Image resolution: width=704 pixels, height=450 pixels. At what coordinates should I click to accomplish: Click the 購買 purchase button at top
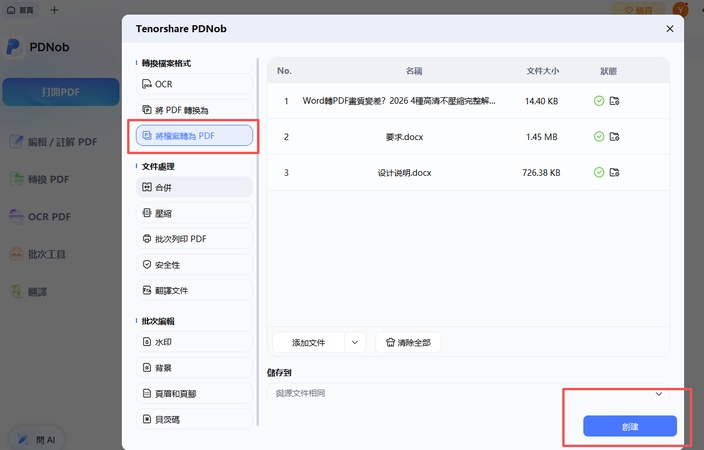(x=639, y=10)
